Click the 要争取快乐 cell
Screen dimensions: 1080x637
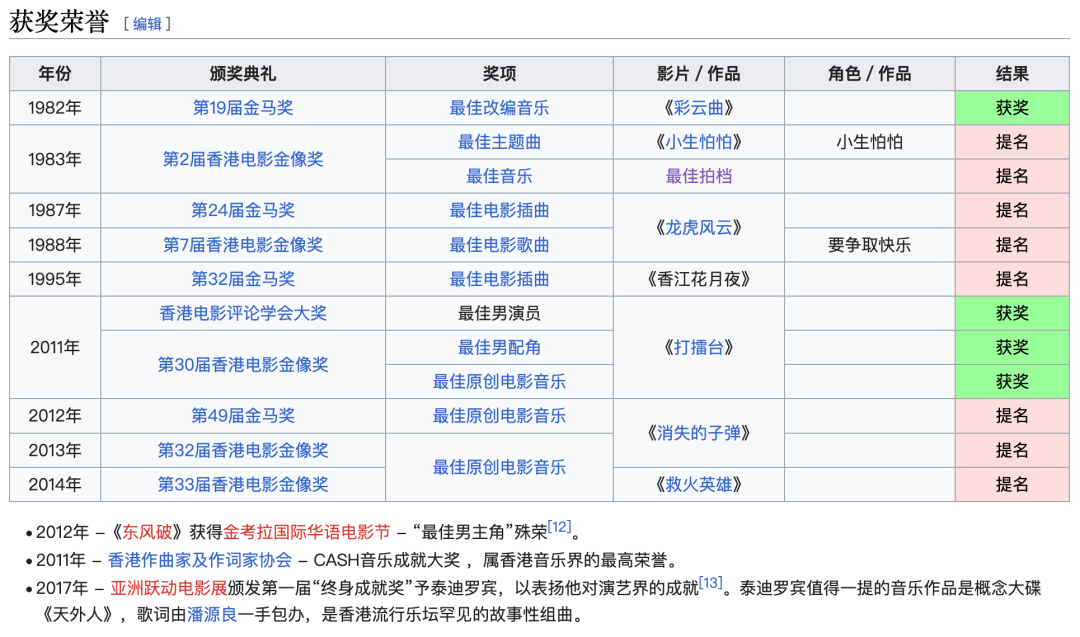[x=870, y=244]
